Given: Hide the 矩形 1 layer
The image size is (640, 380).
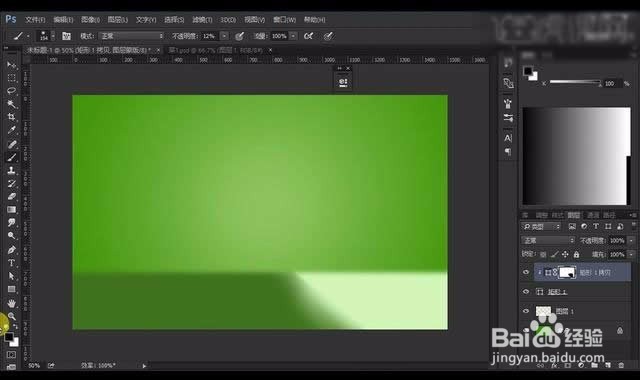Looking at the screenshot, I should (x=526, y=291).
